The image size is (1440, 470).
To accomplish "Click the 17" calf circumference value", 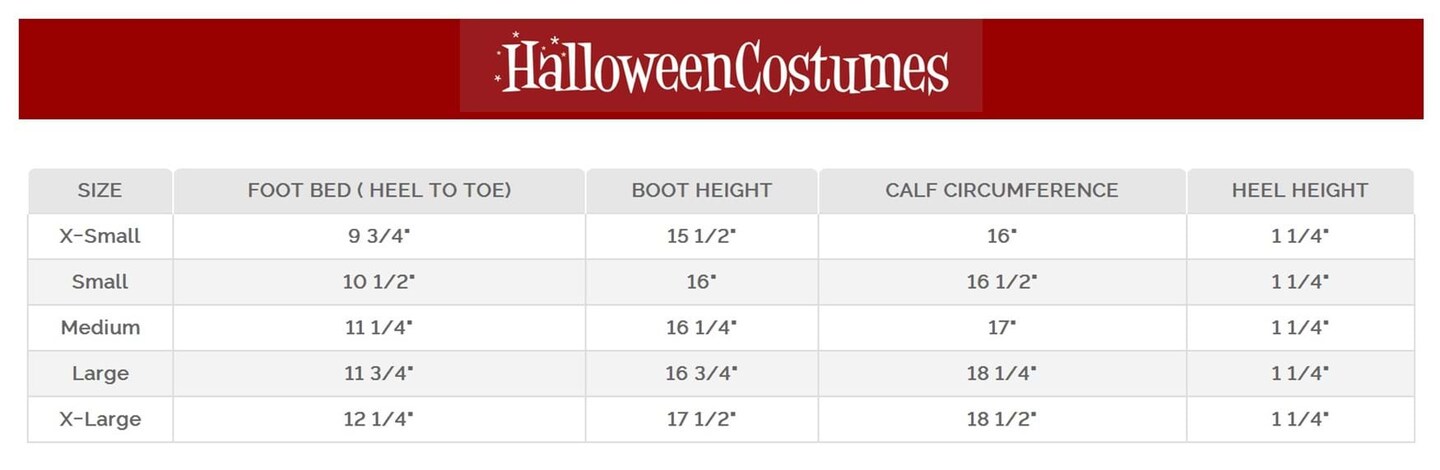I will [x=1001, y=328].
